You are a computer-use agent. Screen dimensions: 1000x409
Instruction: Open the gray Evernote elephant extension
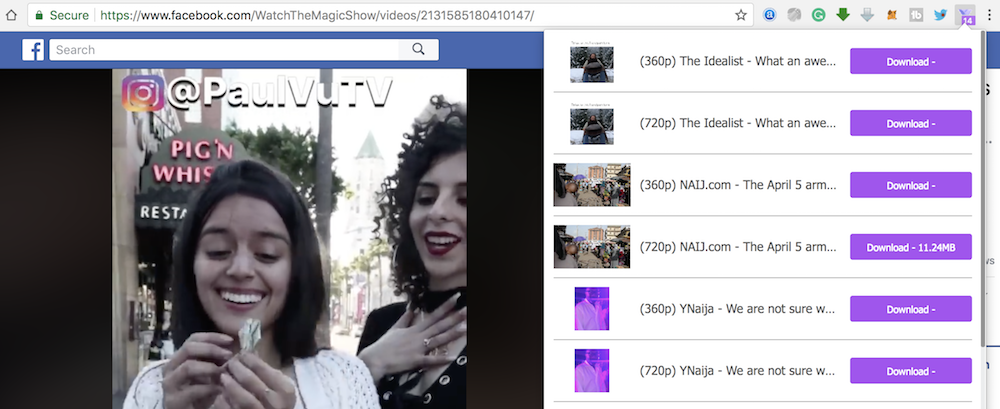point(794,15)
